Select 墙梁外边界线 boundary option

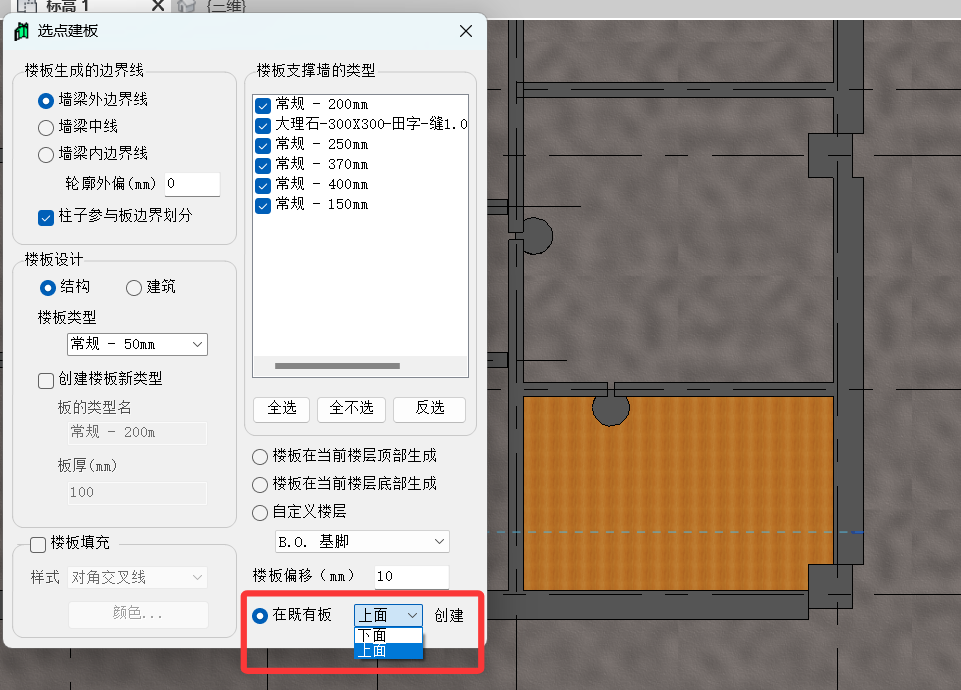coord(46,100)
